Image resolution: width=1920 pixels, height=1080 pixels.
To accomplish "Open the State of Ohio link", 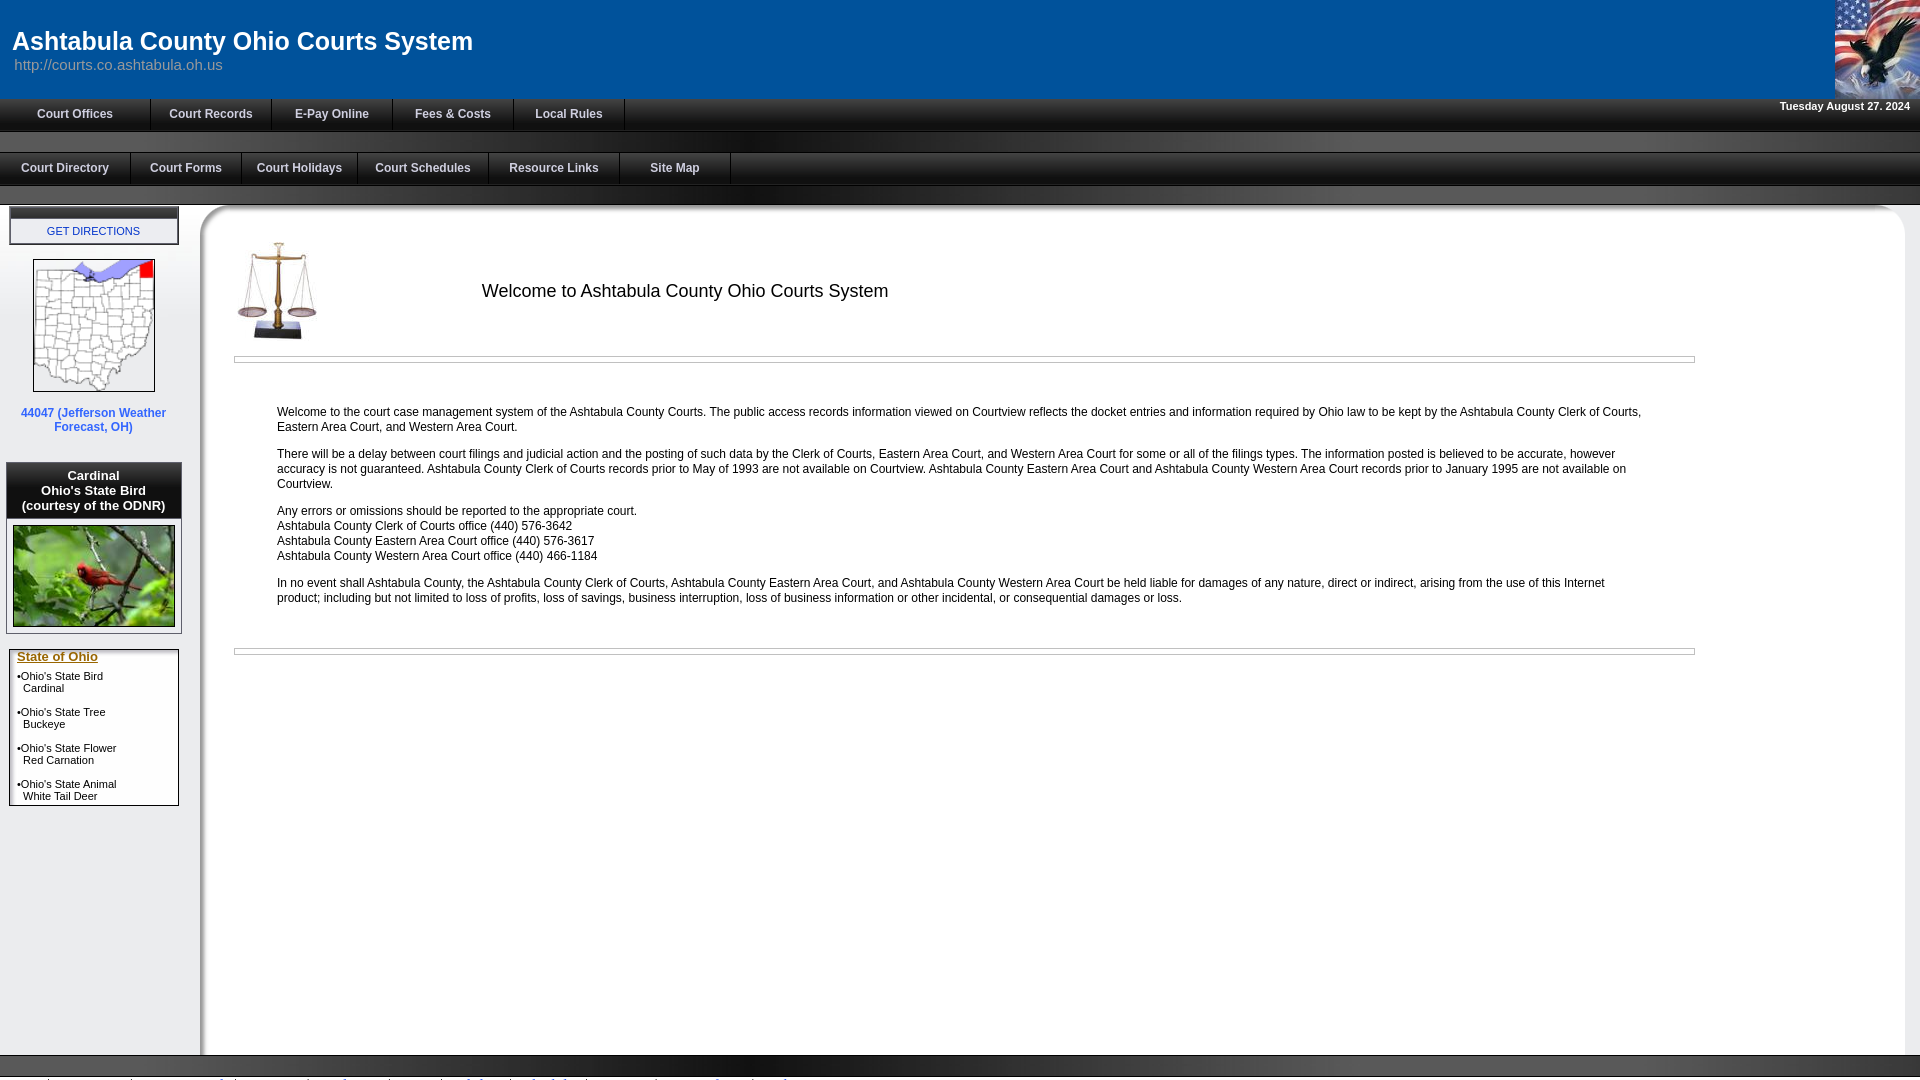I will (58, 655).
